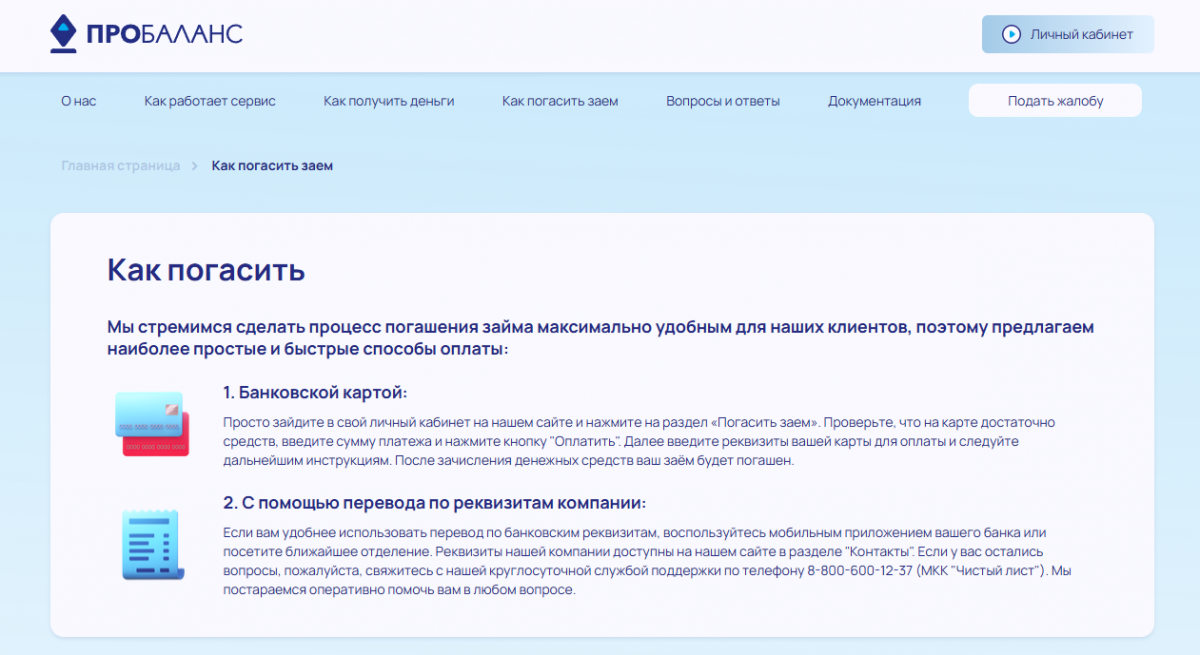Select Как получить деньги in navigation

click(x=389, y=101)
